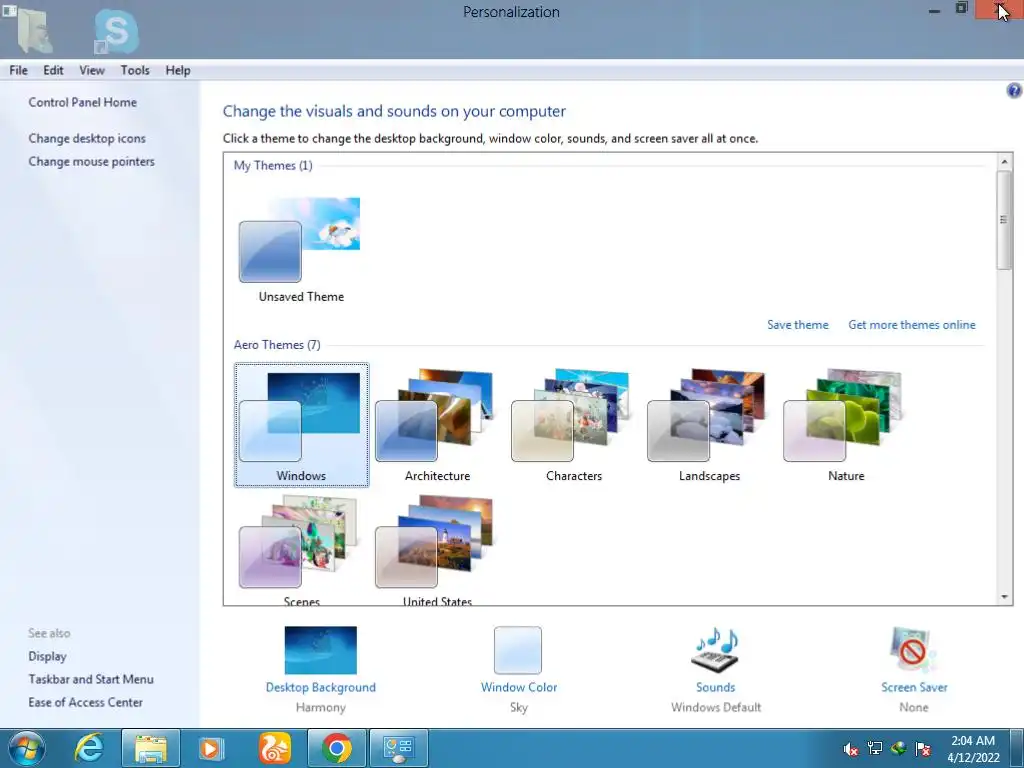The width and height of the screenshot is (1024, 768).
Task: Open Change mouse pointers link
Action: 91,161
